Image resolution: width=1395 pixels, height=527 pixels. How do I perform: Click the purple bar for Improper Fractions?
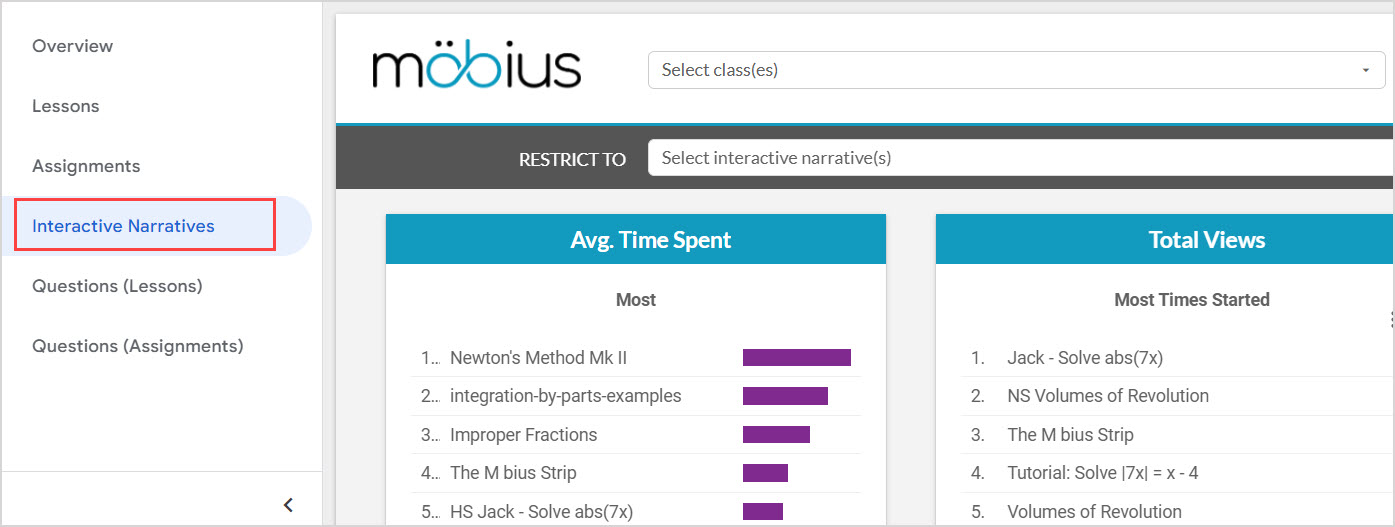click(776, 435)
